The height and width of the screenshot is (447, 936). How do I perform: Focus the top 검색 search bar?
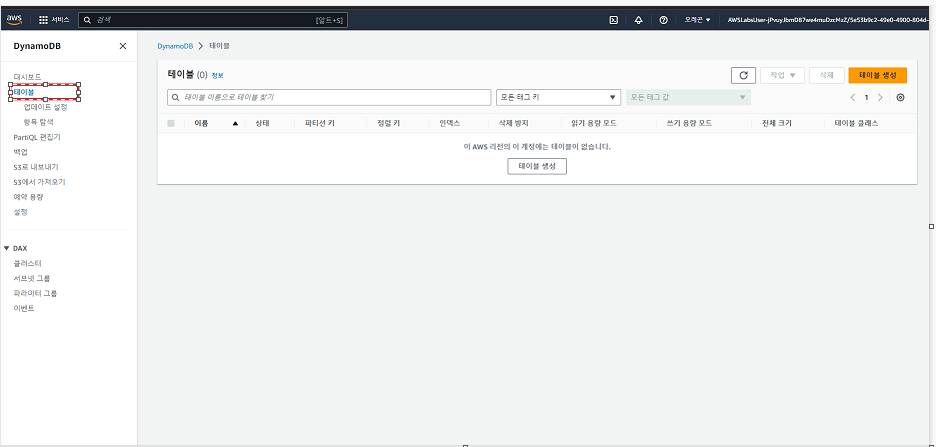click(x=213, y=20)
